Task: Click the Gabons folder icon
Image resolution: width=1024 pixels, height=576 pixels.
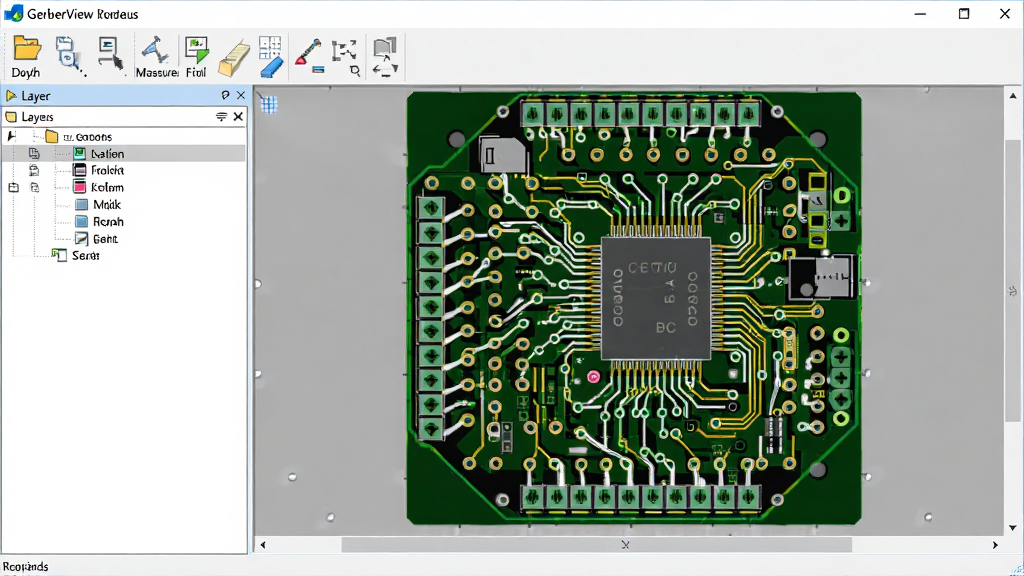Action: coord(52,136)
